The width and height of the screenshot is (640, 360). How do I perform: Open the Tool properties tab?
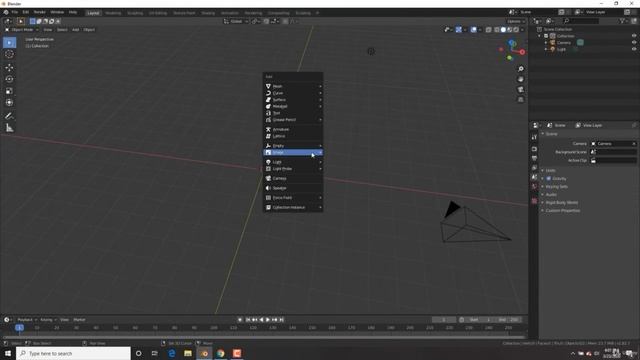click(x=534, y=138)
